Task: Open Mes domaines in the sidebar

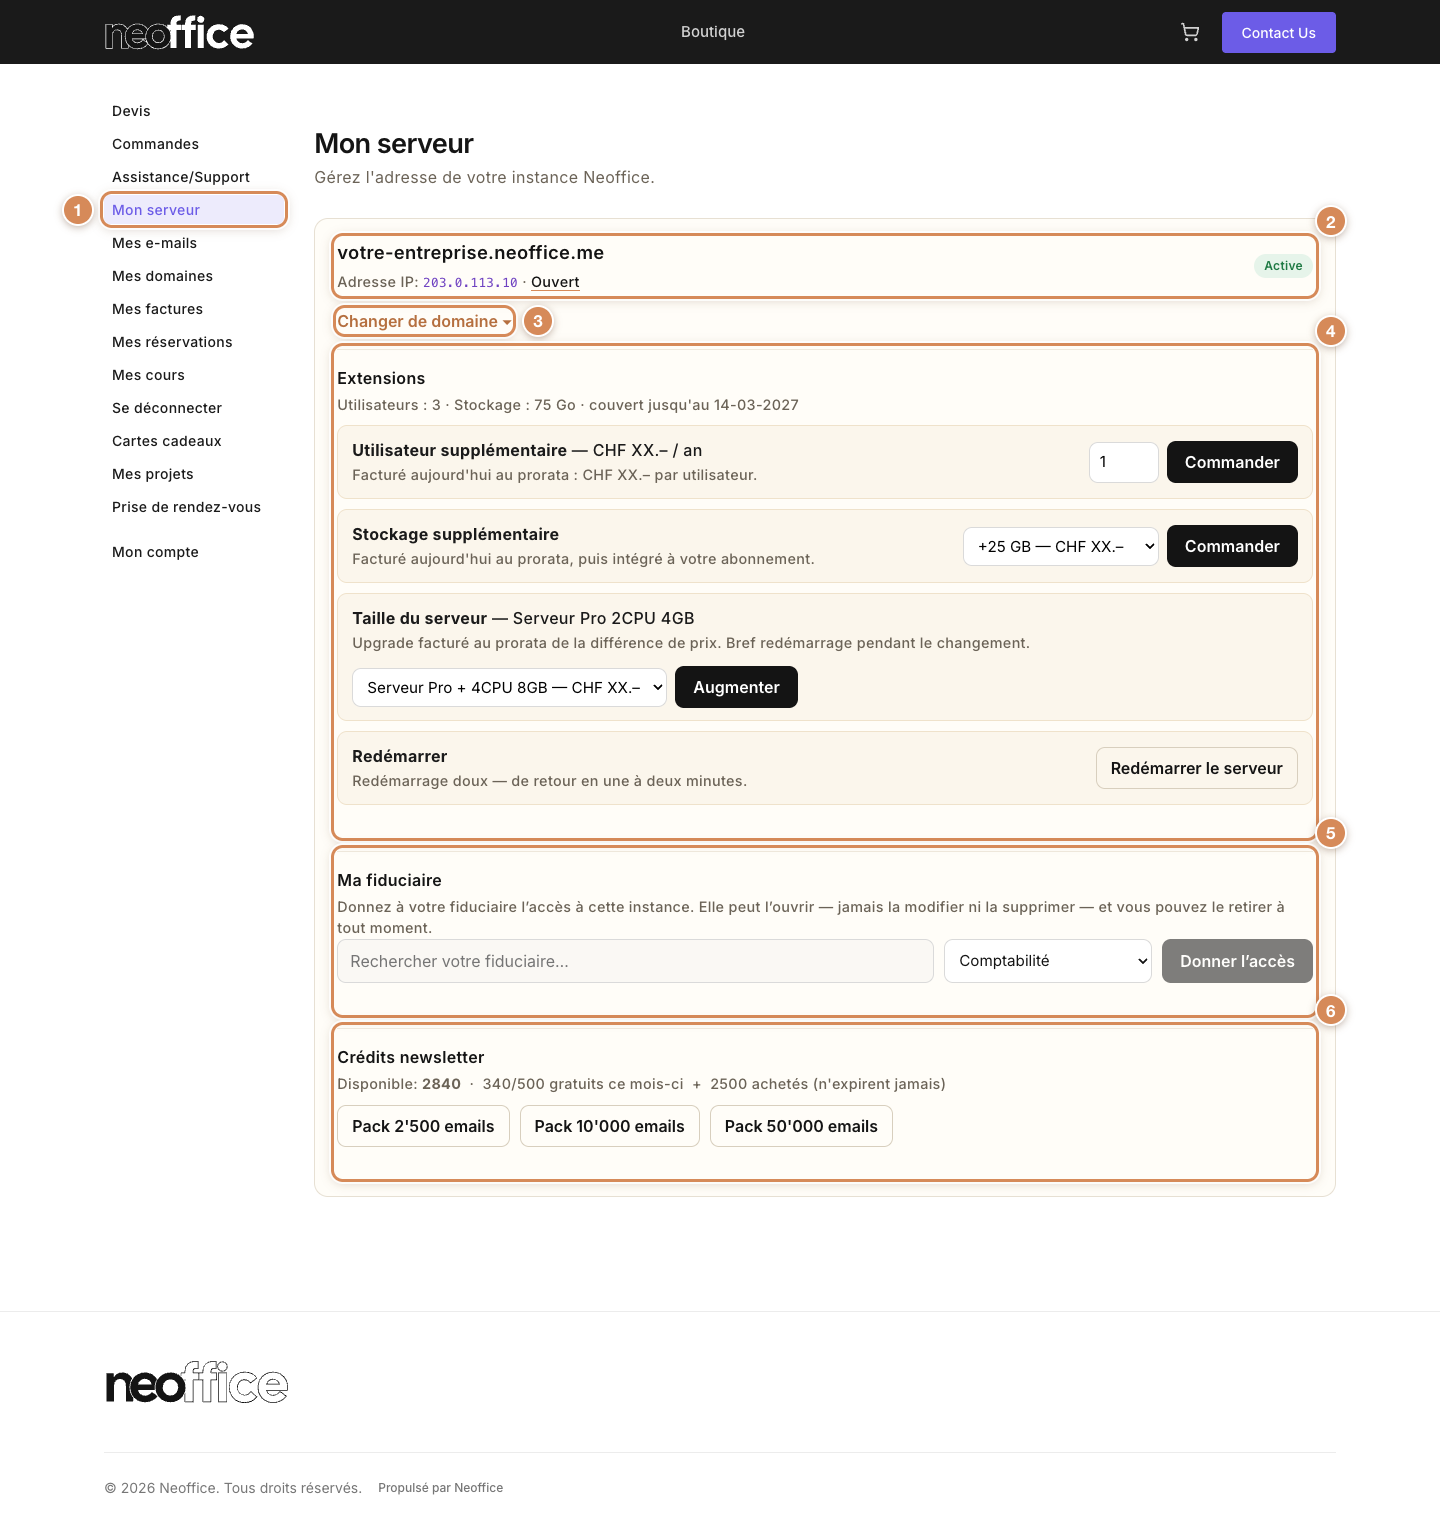Action: click(x=162, y=276)
